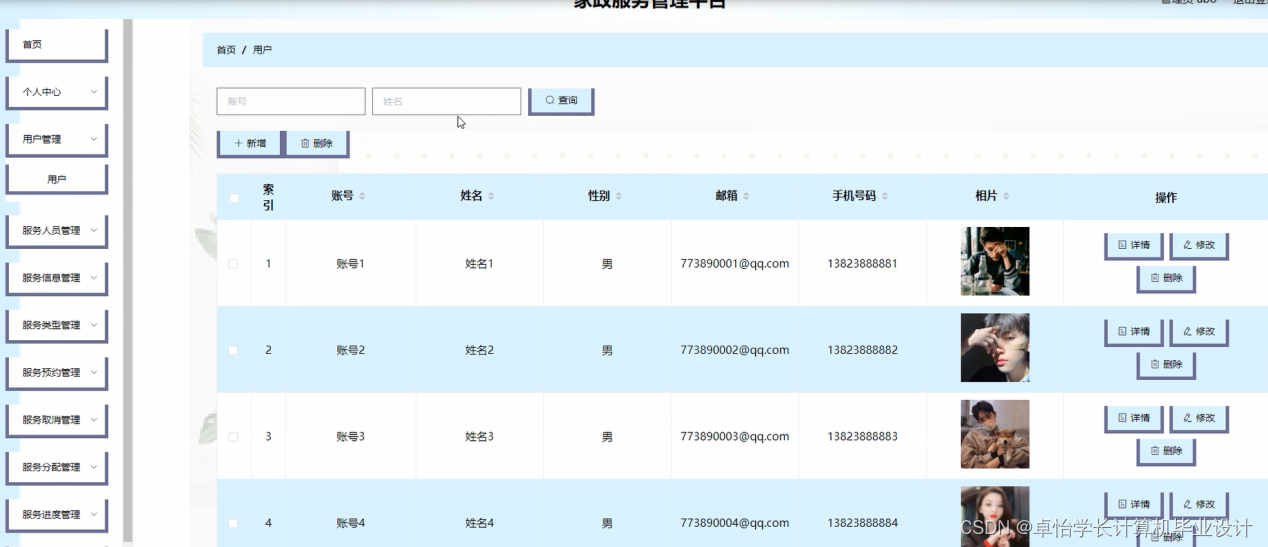Click 删除 for the 账号3 row
The height and width of the screenshot is (547, 1268).
tap(1166, 452)
